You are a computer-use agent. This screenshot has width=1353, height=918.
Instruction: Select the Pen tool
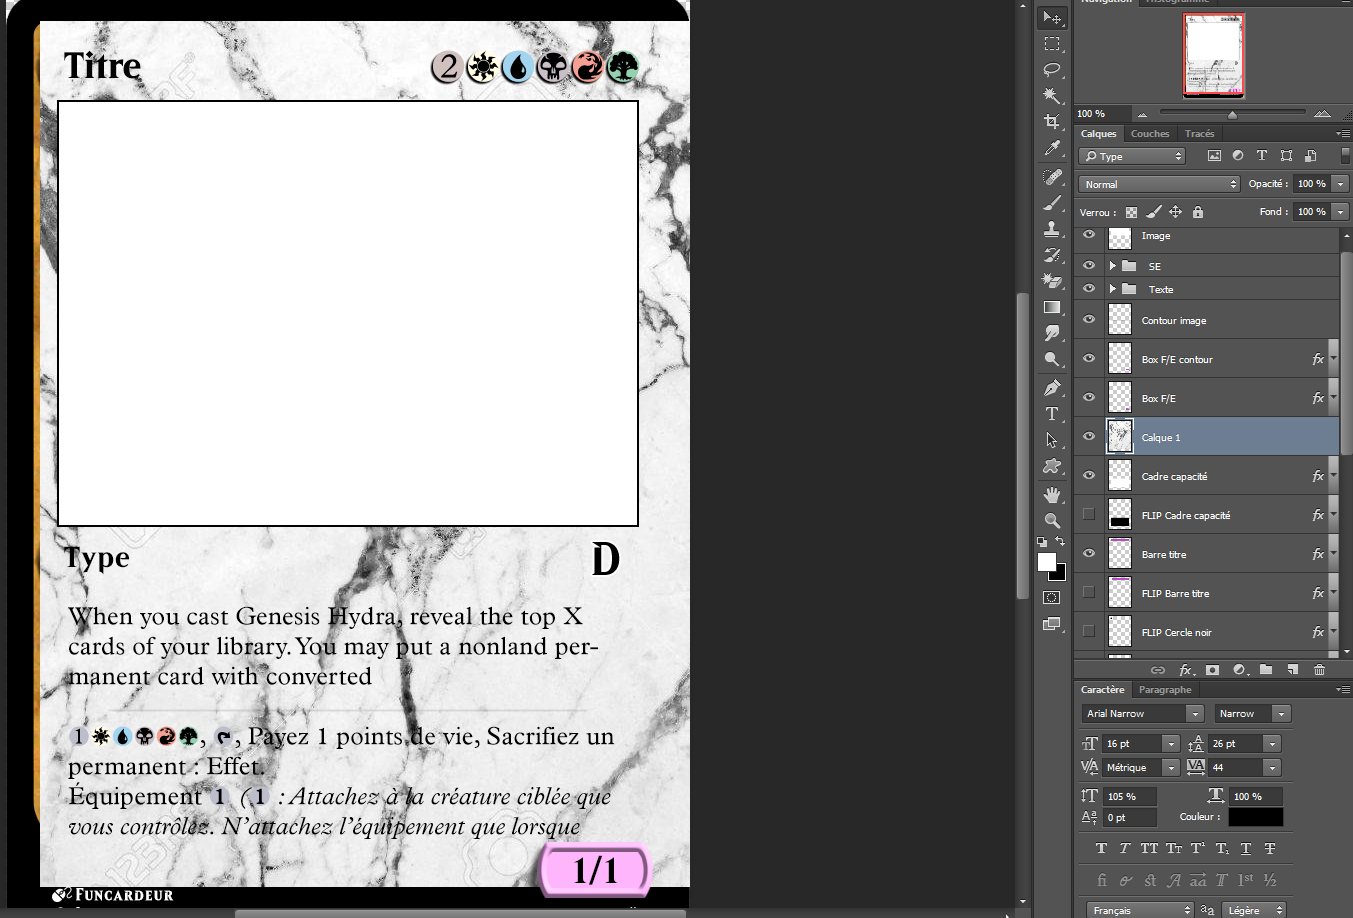point(1052,388)
